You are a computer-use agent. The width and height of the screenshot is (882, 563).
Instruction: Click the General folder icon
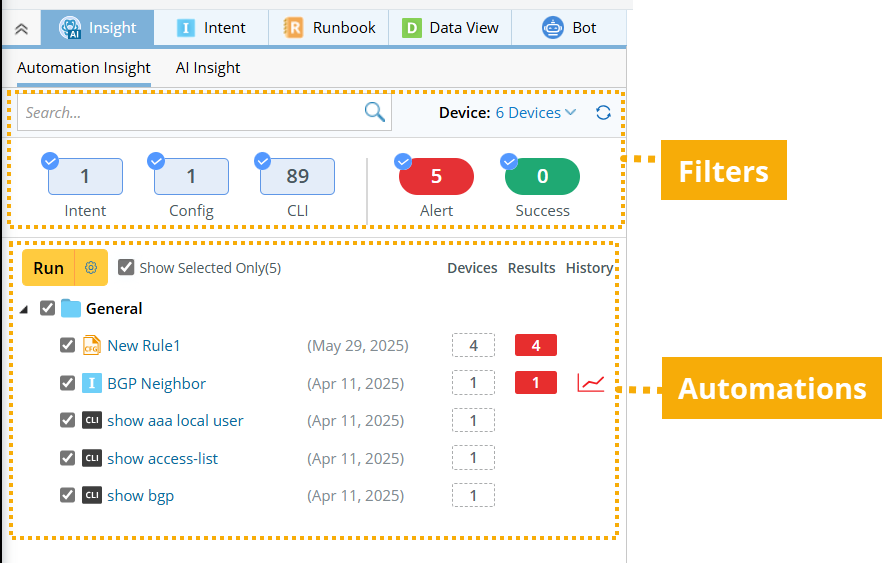[71, 308]
